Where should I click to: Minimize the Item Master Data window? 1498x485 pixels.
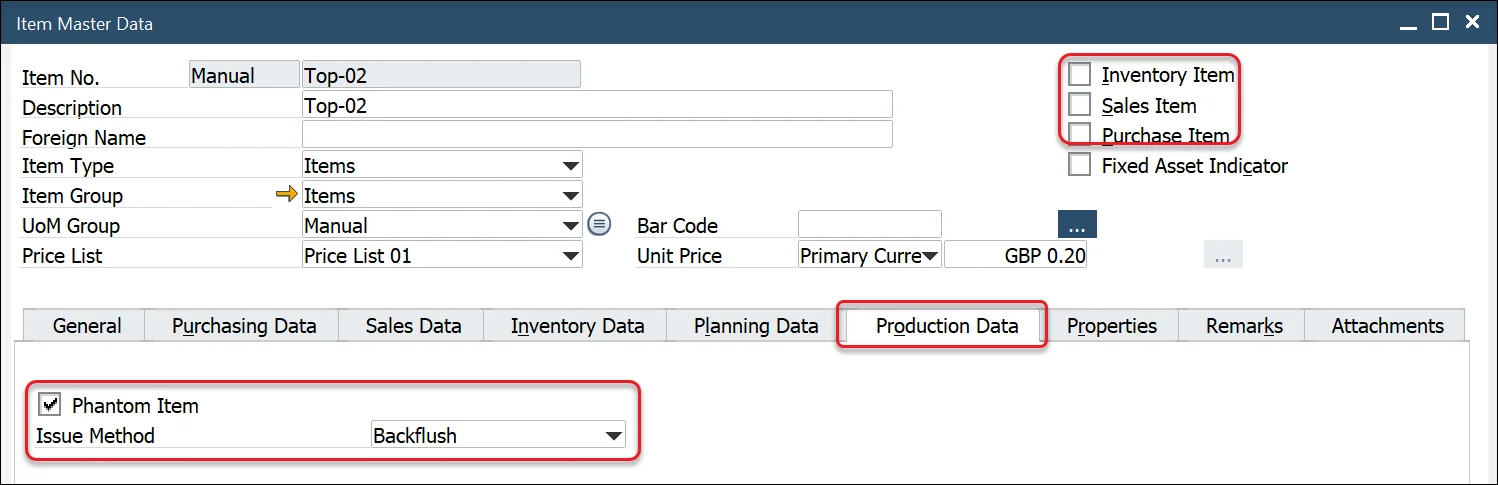click(x=1409, y=22)
